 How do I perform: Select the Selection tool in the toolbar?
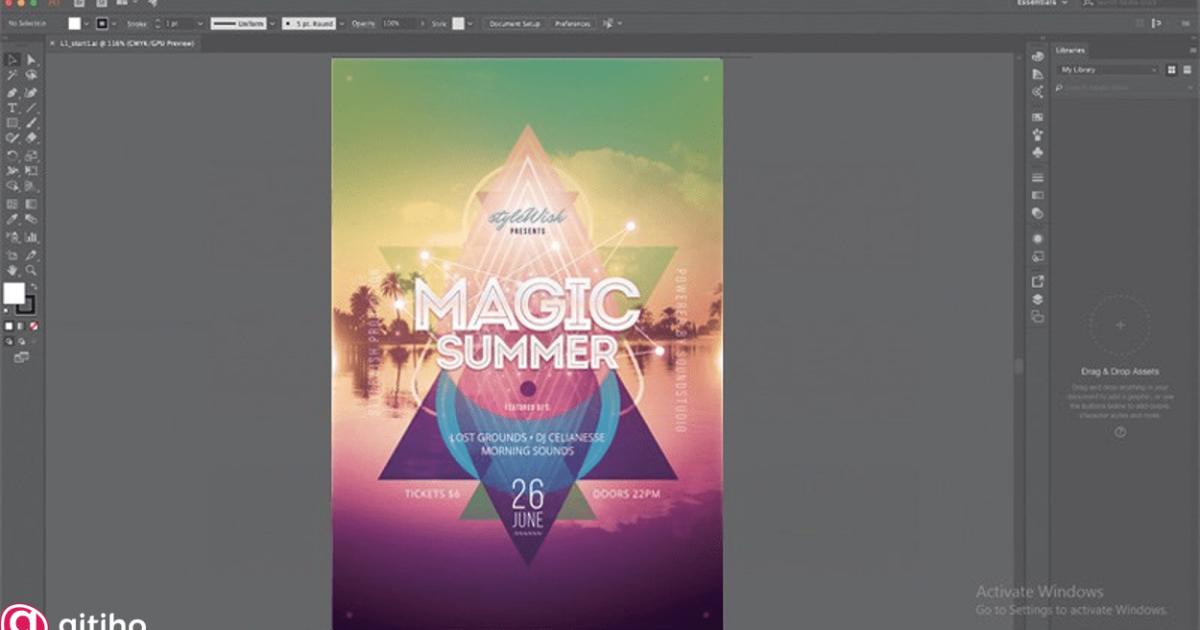12,59
